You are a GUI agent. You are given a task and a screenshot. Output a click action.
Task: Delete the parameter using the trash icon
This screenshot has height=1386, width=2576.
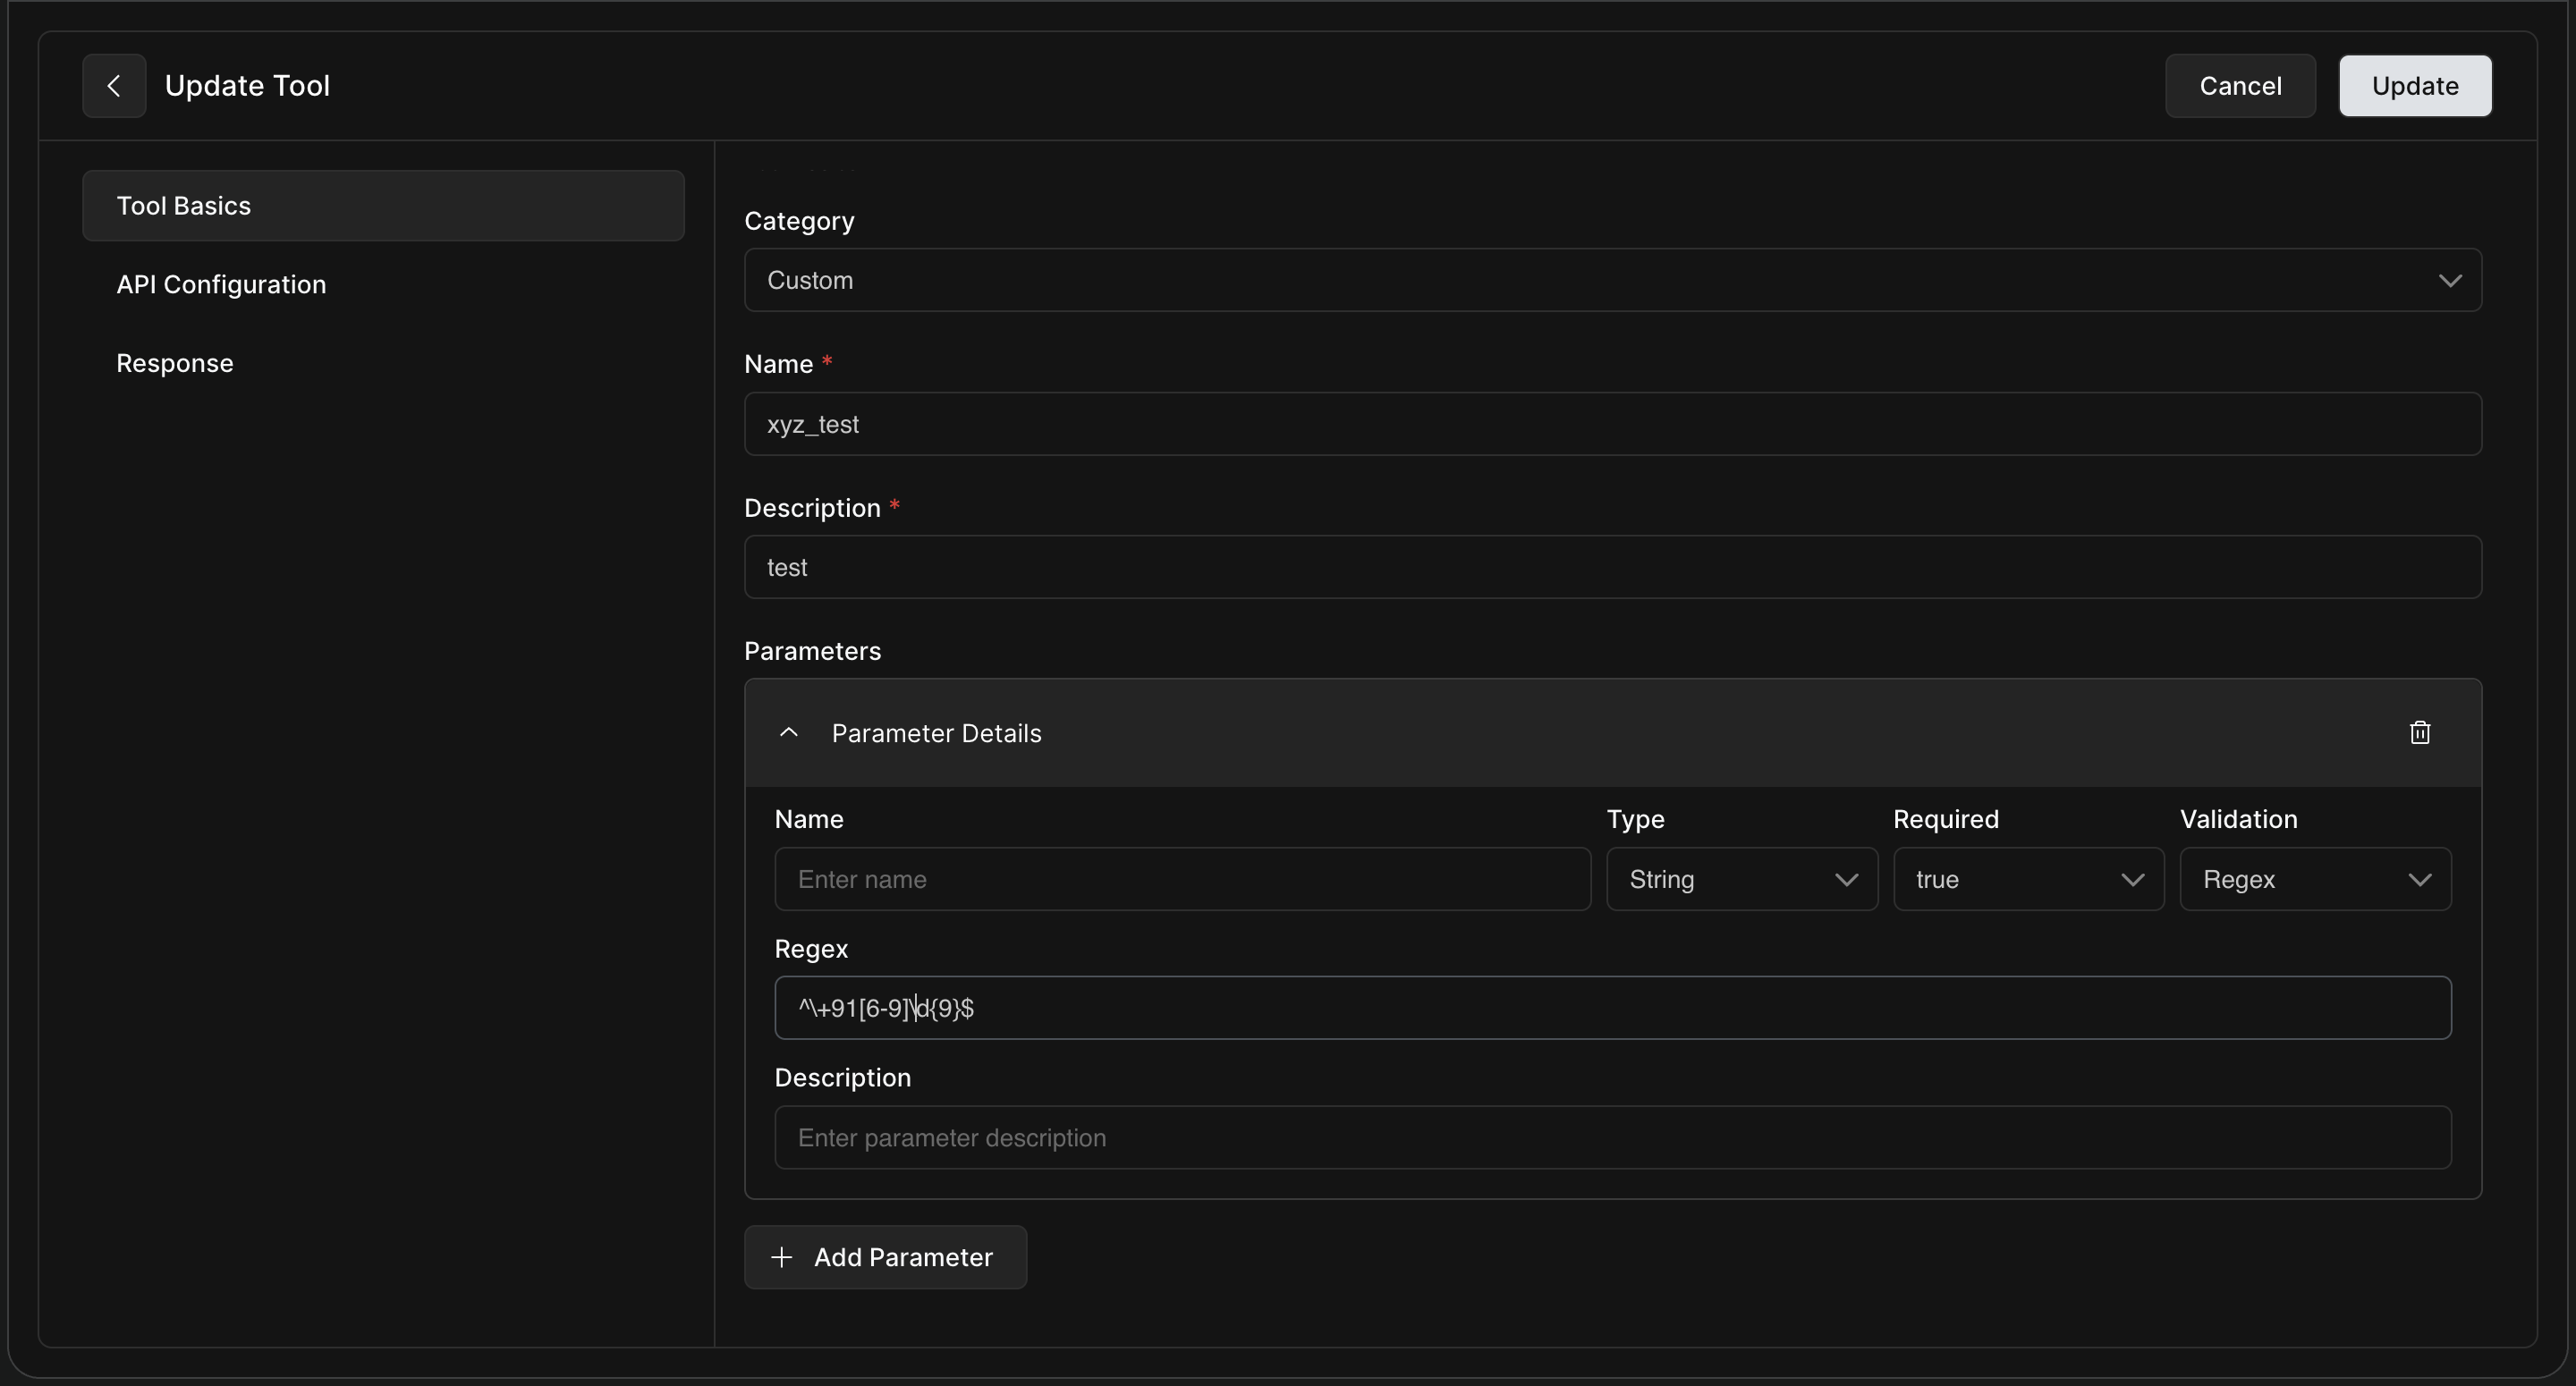coord(2420,733)
